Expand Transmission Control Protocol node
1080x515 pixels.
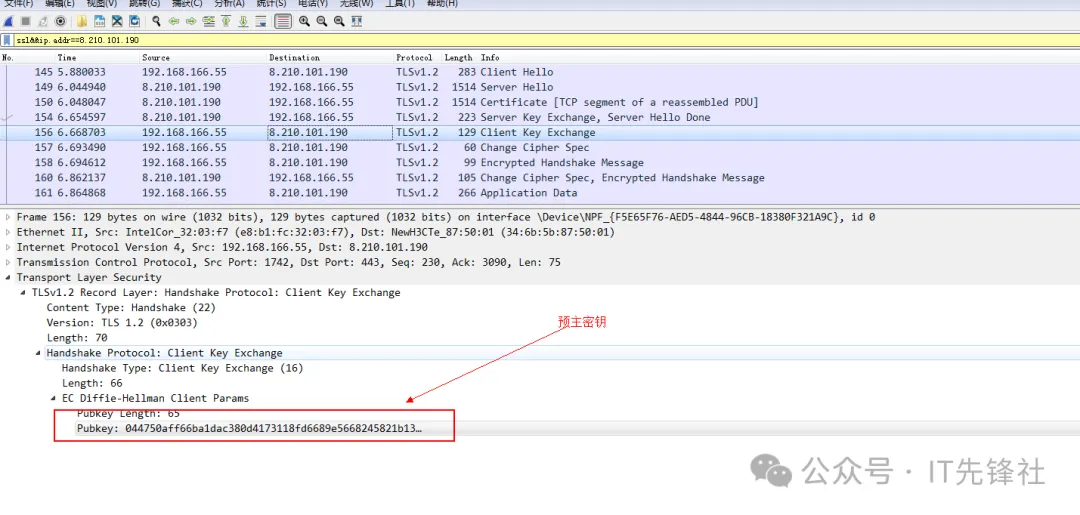pos(8,263)
